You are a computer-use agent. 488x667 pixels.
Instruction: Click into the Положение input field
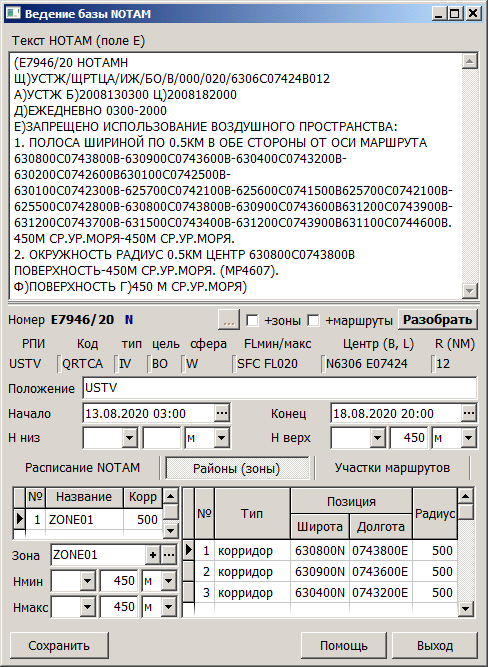tap(280, 388)
